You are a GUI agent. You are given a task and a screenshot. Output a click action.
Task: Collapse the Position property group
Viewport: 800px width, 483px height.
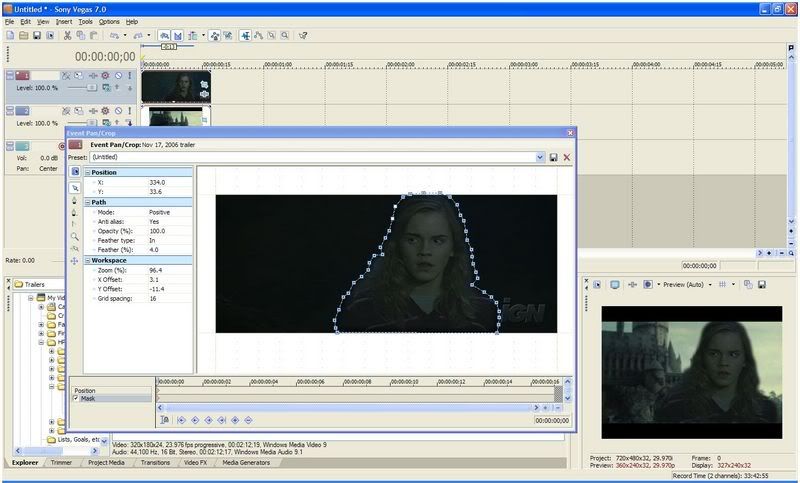tap(87, 172)
